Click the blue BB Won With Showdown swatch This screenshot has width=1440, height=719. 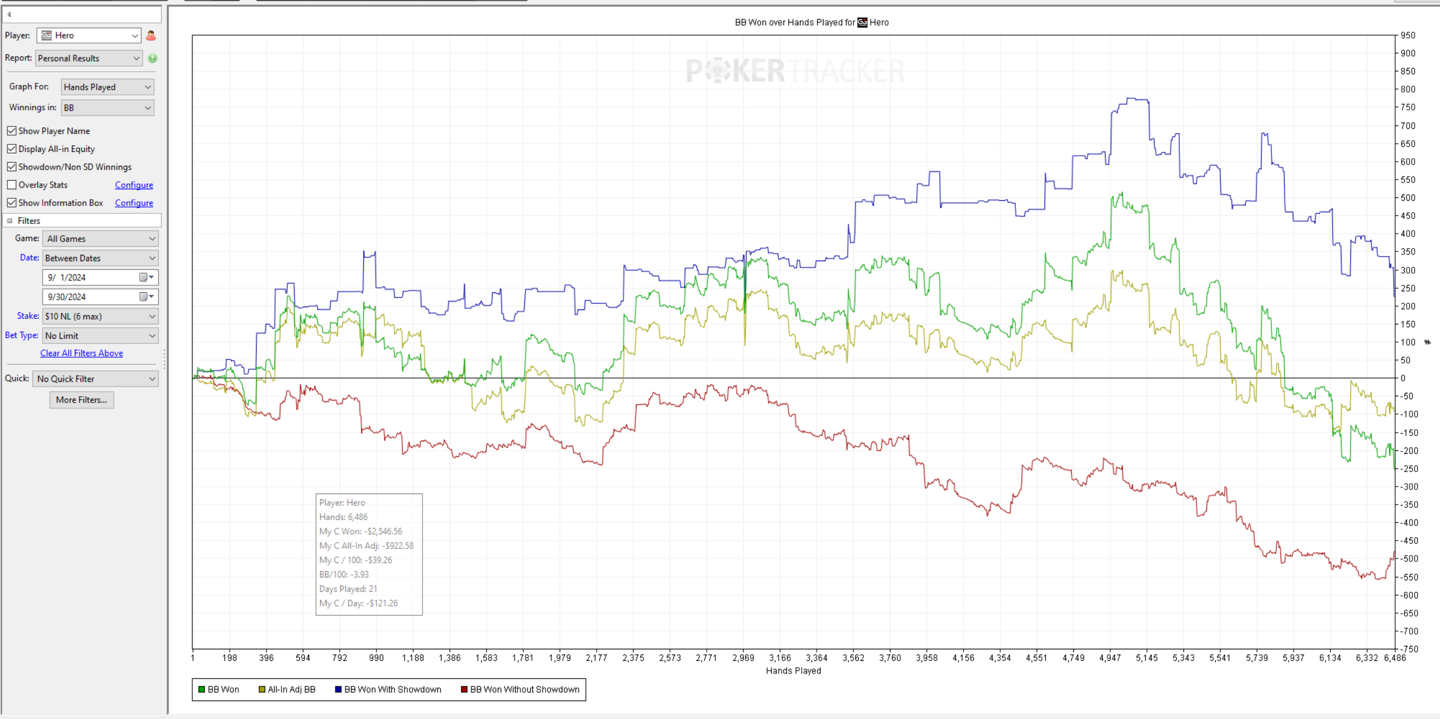click(338, 689)
